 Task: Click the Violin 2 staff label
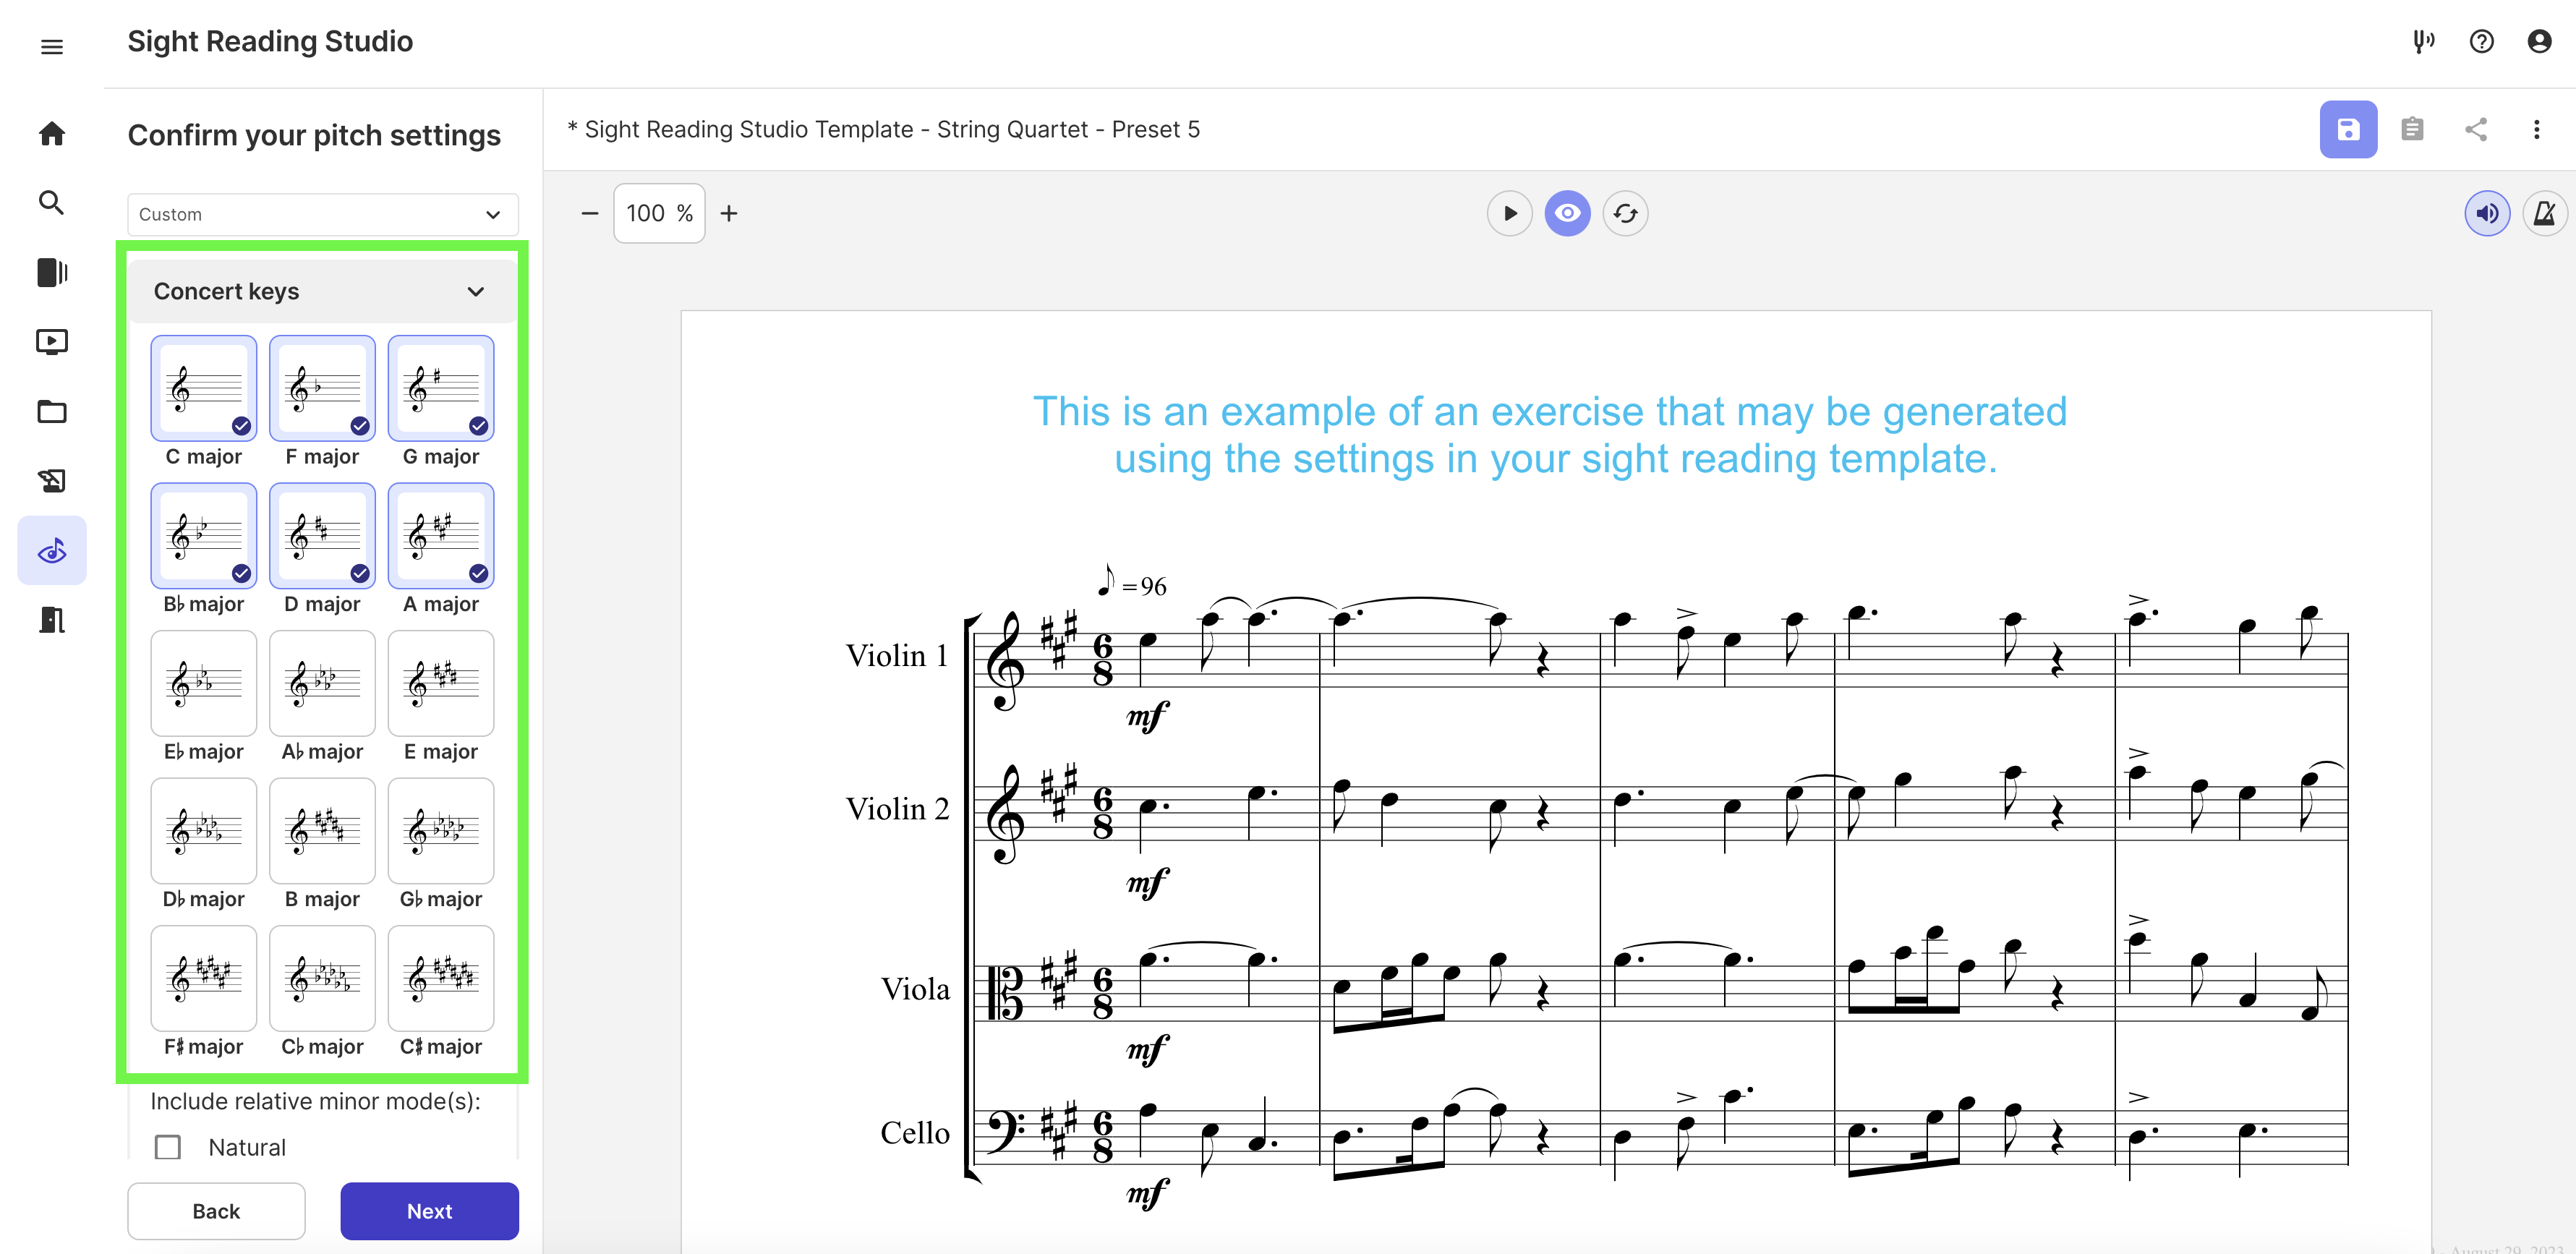[x=897, y=809]
